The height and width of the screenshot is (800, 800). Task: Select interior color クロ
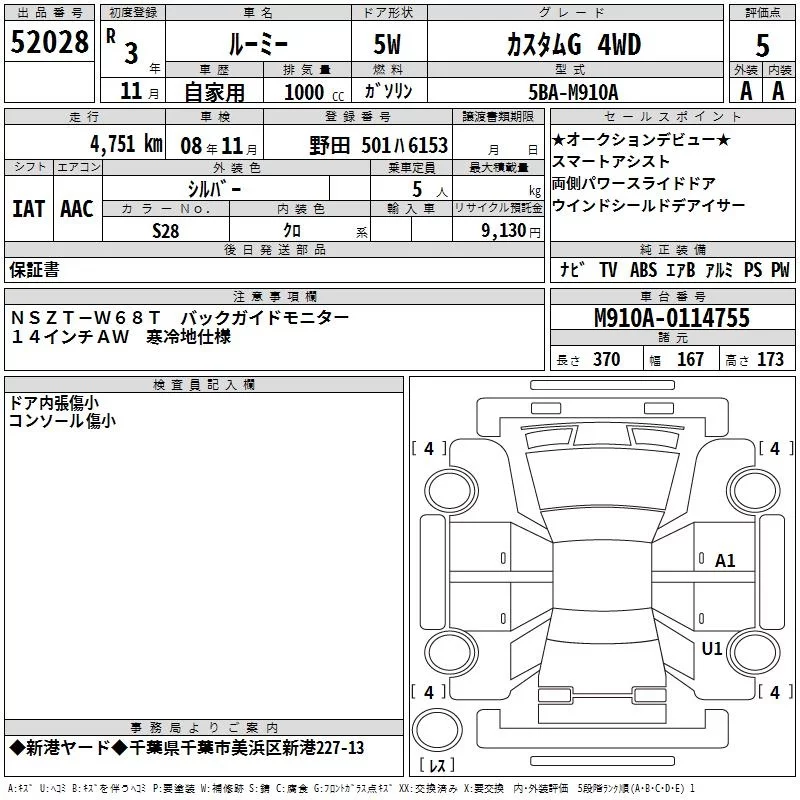tap(292, 231)
